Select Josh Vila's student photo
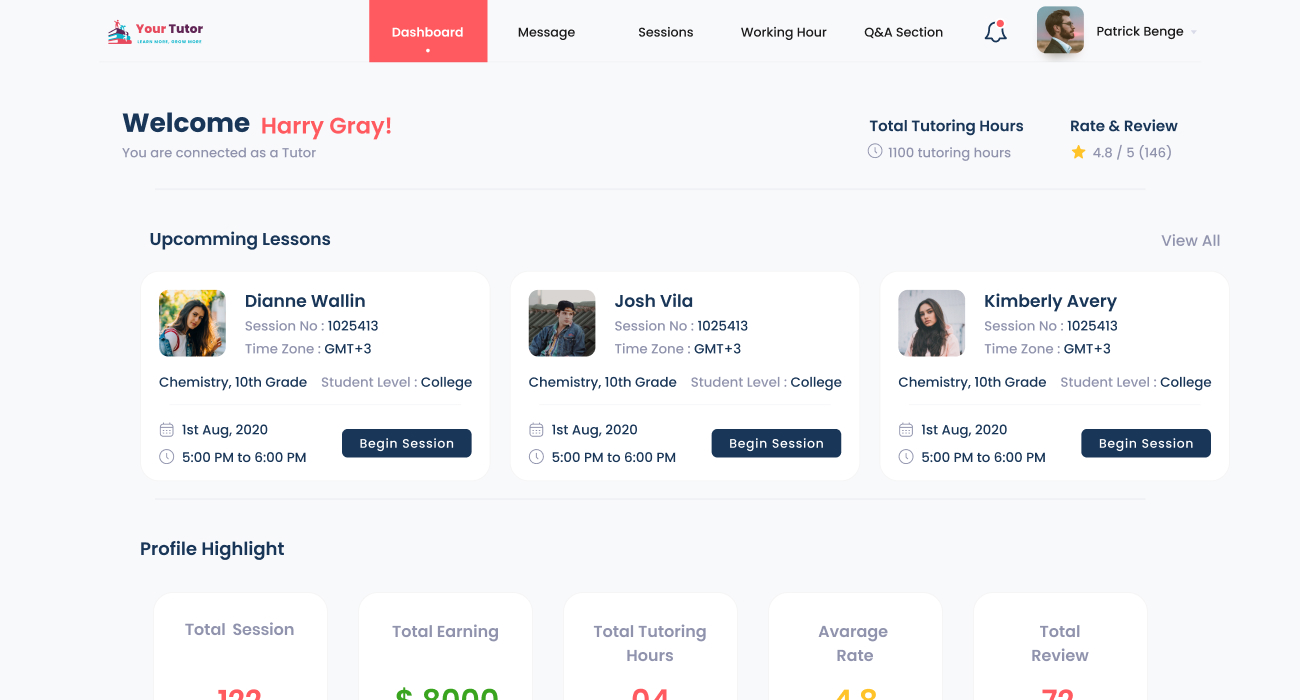The width and height of the screenshot is (1300, 700). coord(562,323)
